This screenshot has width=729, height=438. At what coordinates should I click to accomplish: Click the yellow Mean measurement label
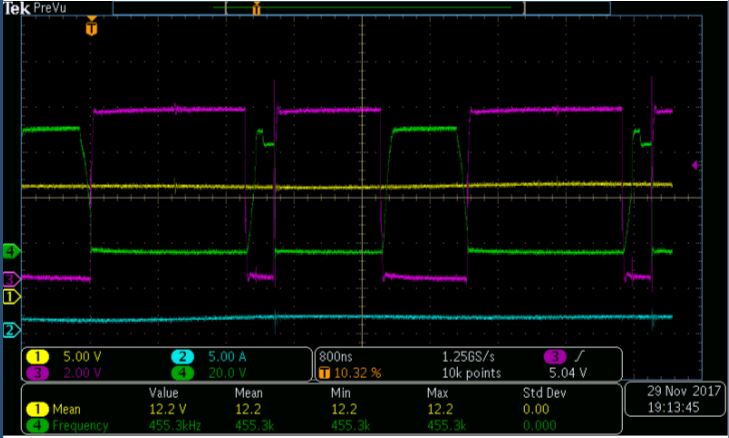click(x=66, y=409)
